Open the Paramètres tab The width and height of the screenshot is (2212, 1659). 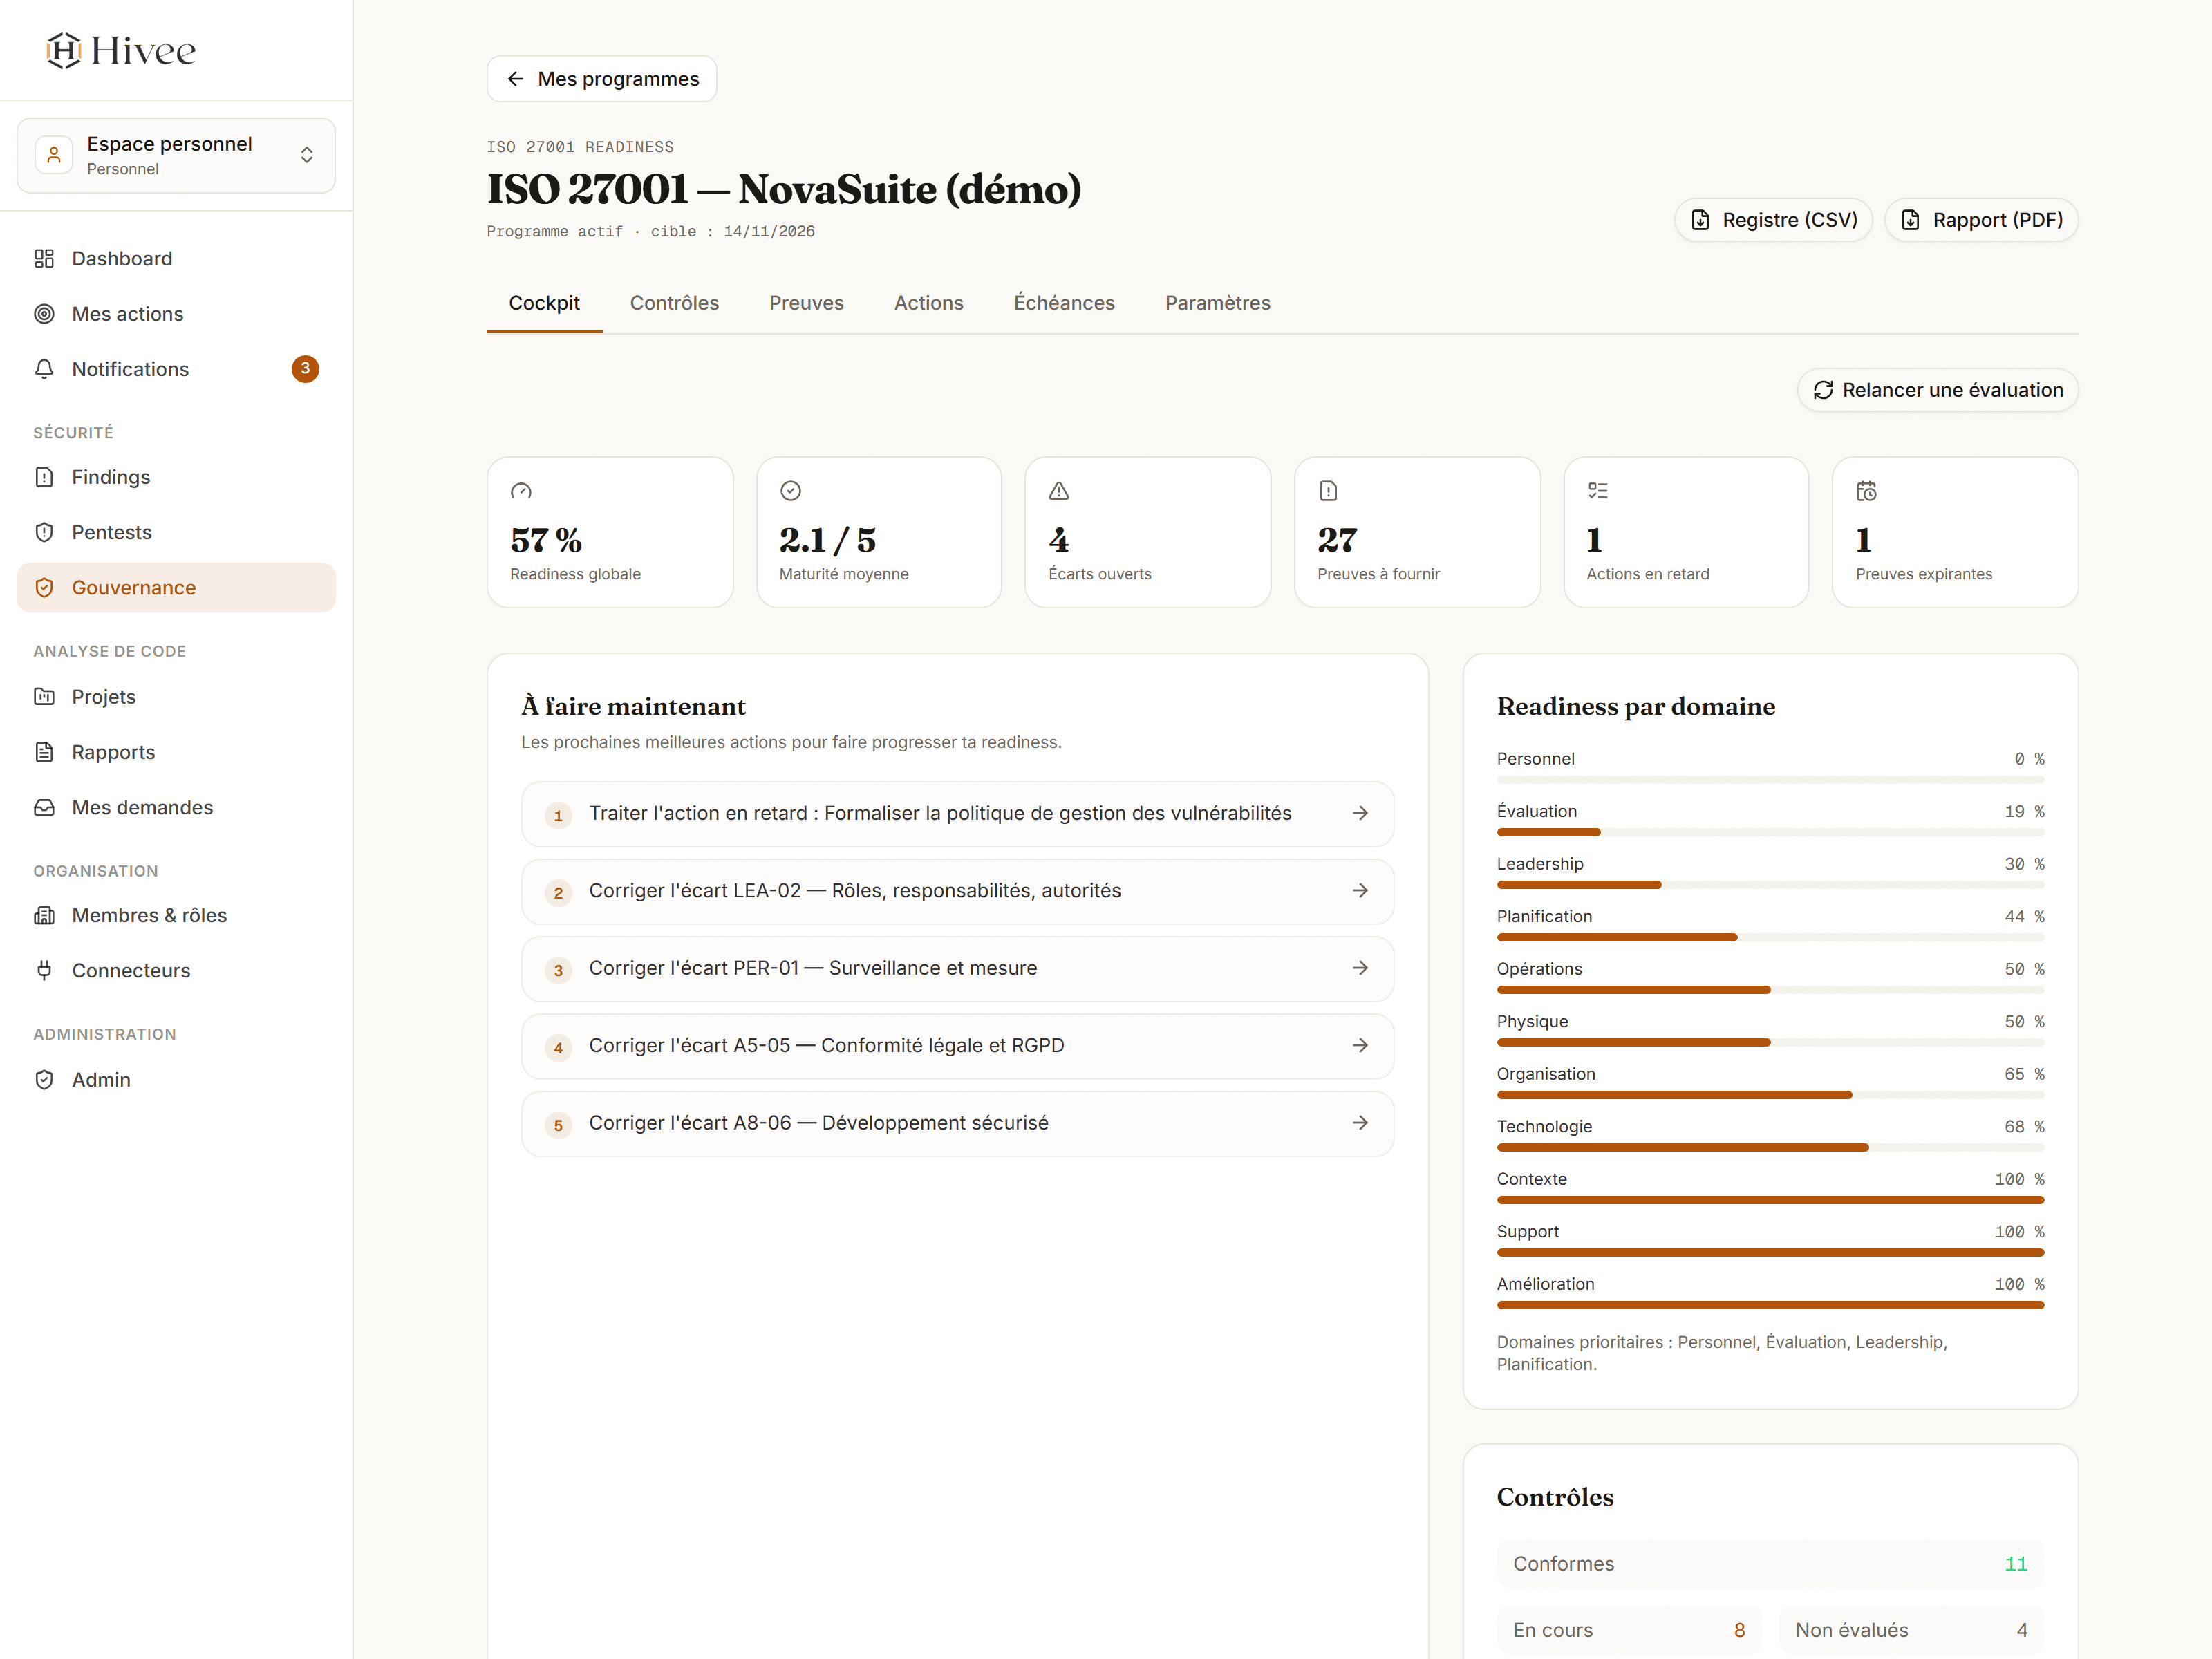coord(1217,303)
